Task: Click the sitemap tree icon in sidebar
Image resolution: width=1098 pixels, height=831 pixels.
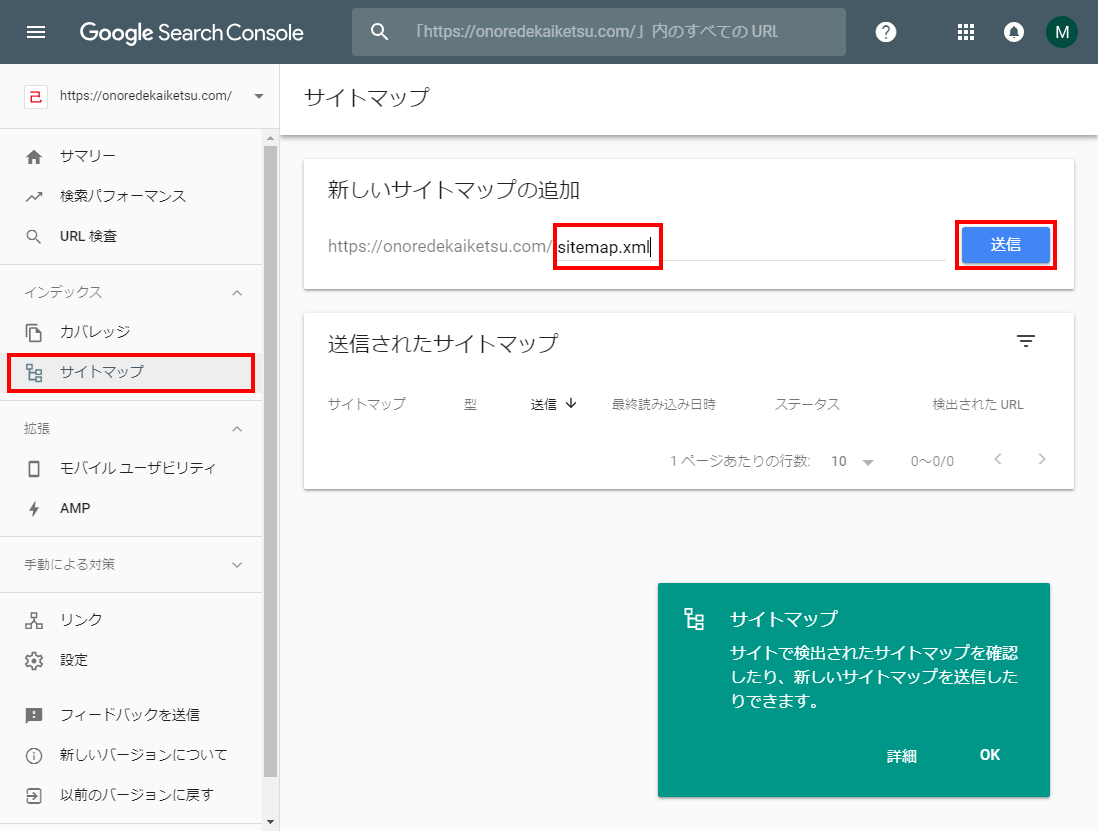Action: 34,372
